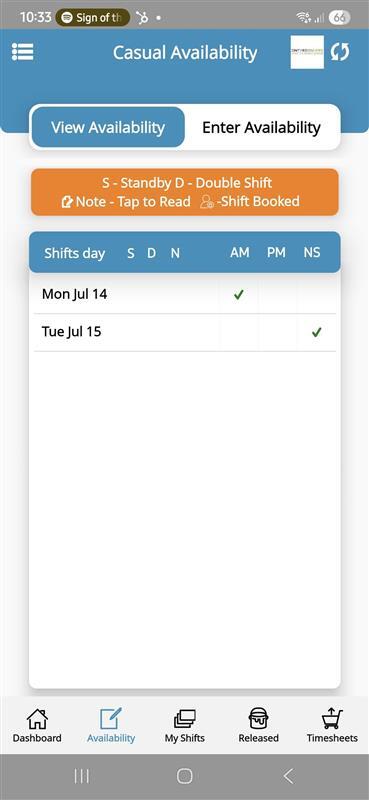Open My Shifts stacked cards icon

[185, 719]
